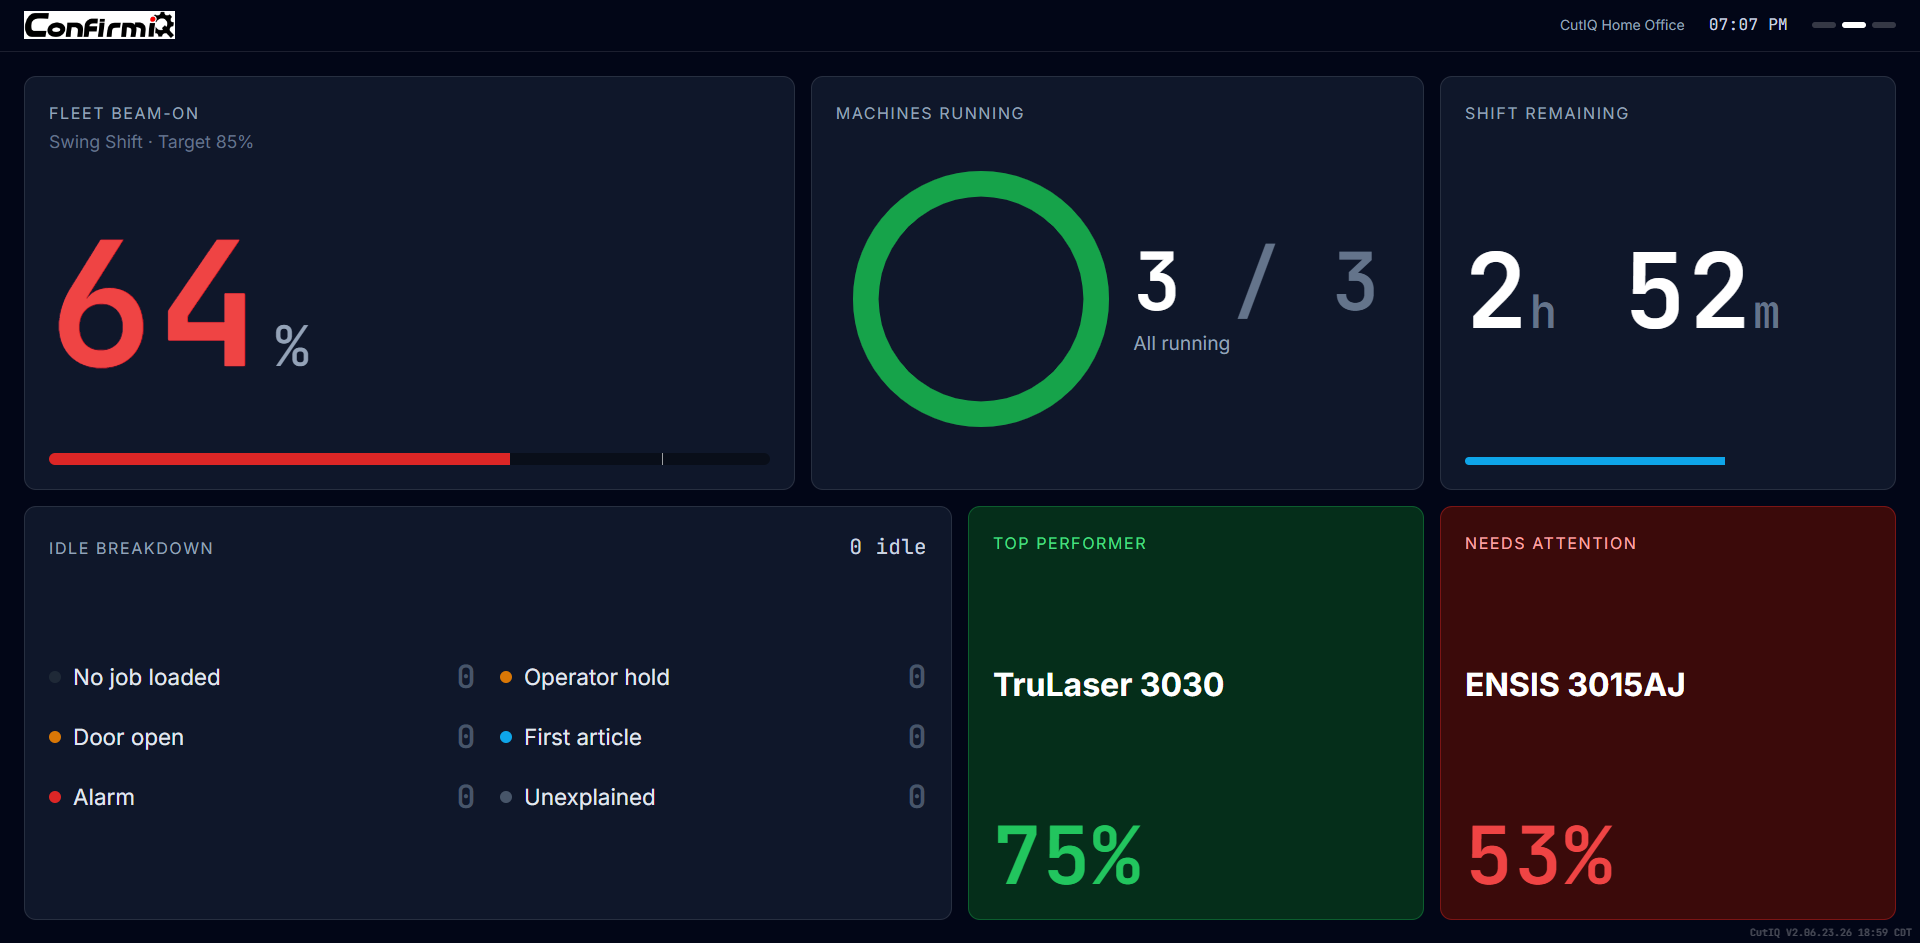Click the 07:07 PM clock
The height and width of the screenshot is (943, 1920).
tap(1748, 25)
